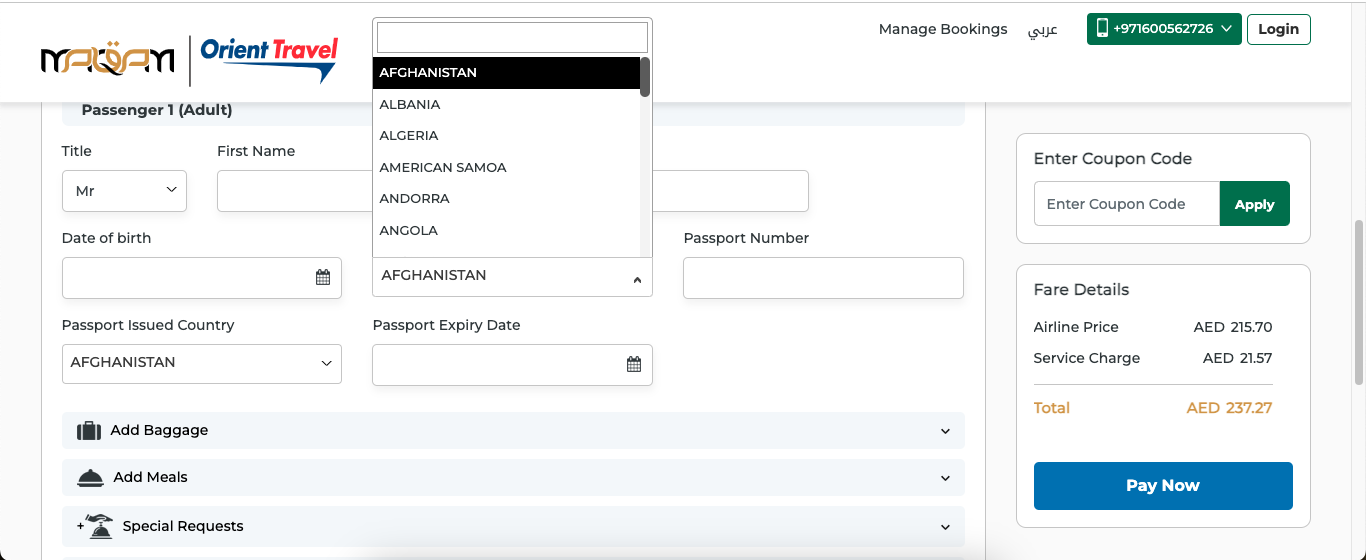This screenshot has height=560, width=1366.
Task: Click the Maqam logo
Action: pos(108,61)
